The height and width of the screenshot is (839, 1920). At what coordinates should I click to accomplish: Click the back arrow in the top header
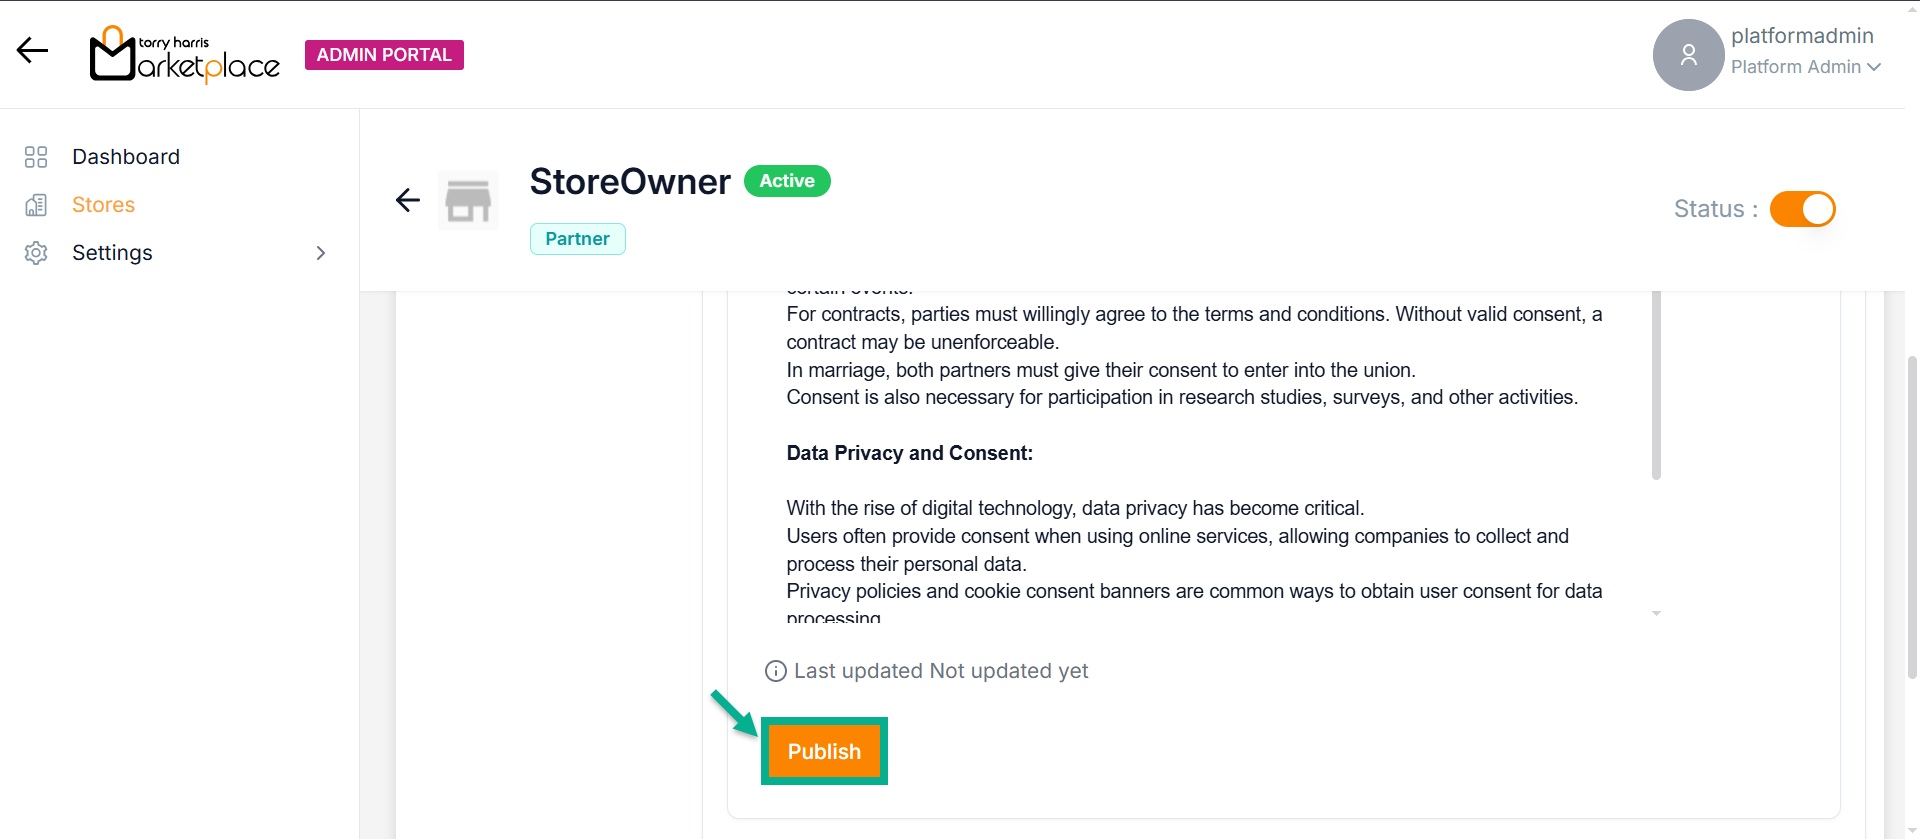(32, 51)
